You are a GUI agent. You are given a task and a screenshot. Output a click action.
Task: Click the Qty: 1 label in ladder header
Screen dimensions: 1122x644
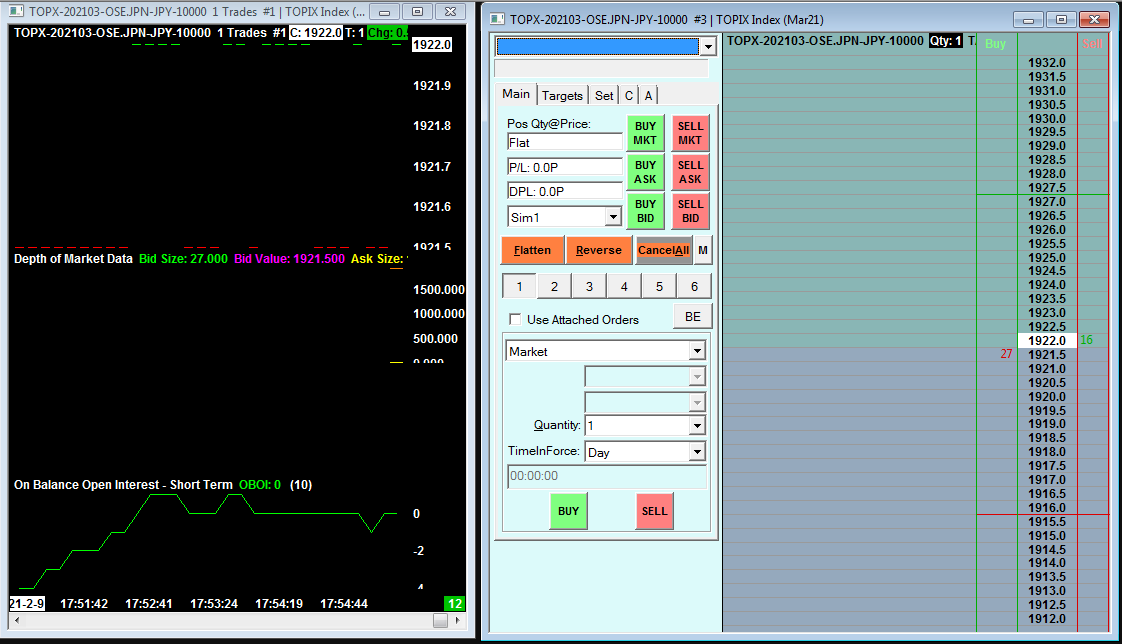[x=945, y=41]
